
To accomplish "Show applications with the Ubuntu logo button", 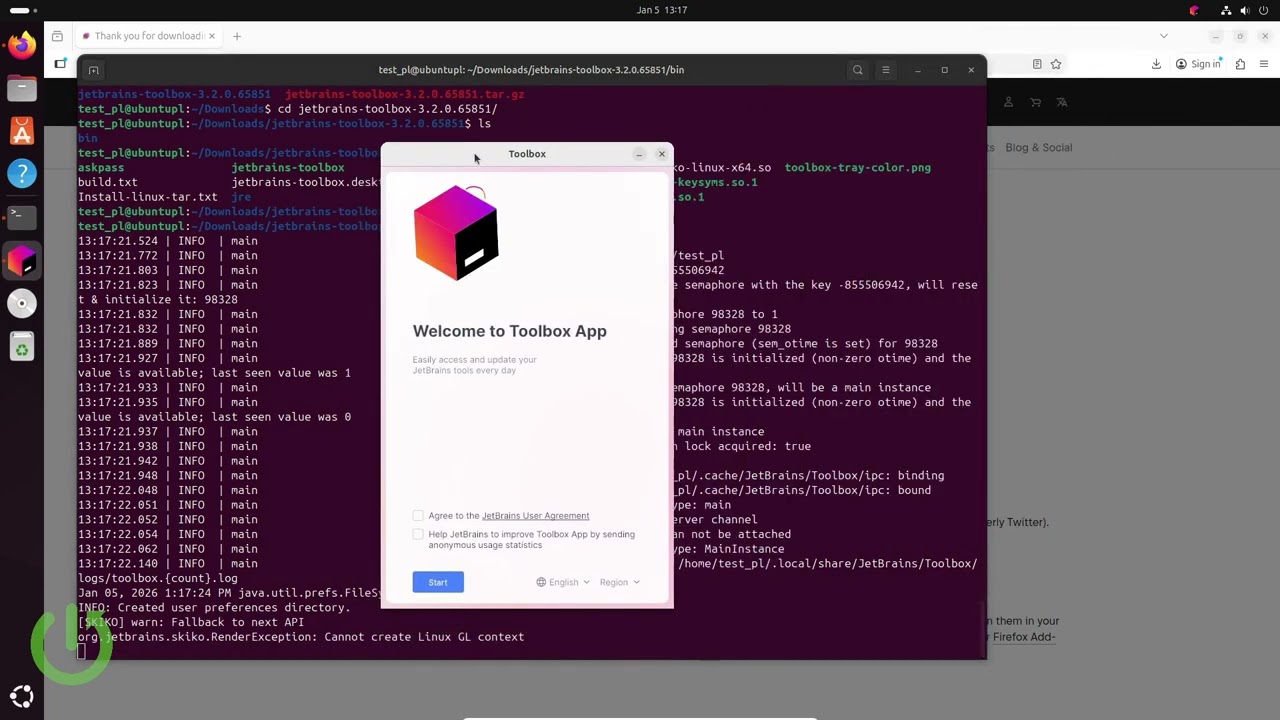I will [x=21, y=697].
